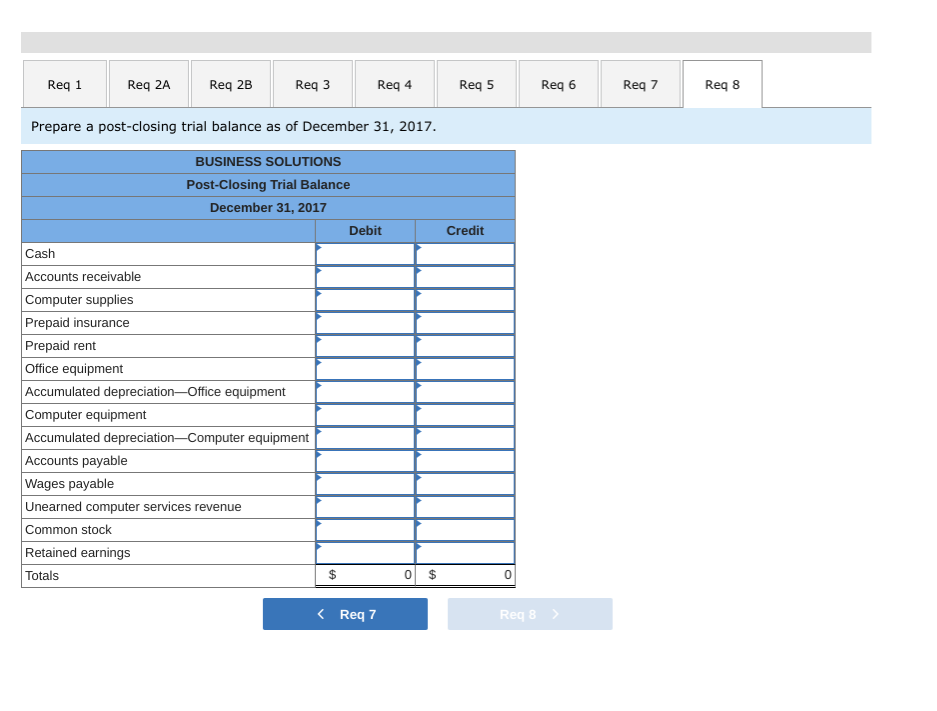
Task: Click Prepaid rent debit cell
Action: 365,346
